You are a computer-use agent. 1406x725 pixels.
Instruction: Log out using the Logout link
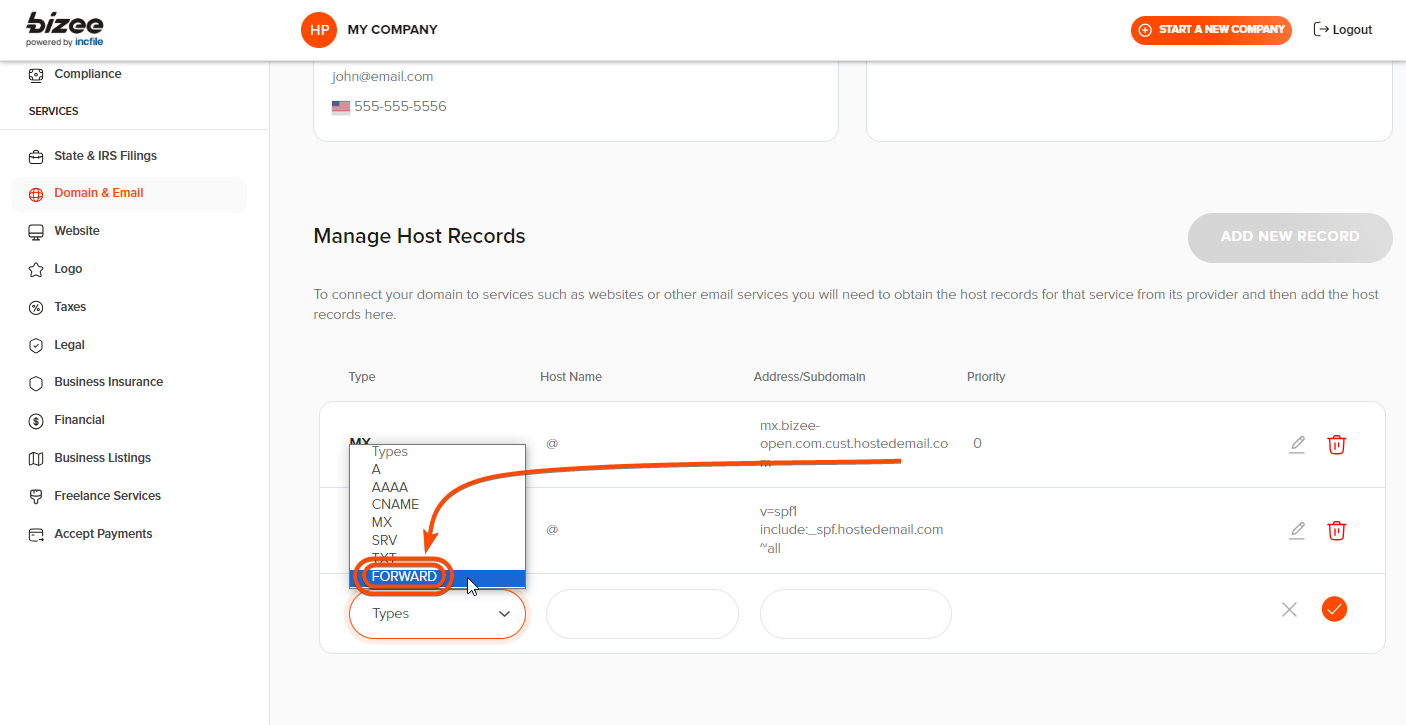click(x=1342, y=30)
